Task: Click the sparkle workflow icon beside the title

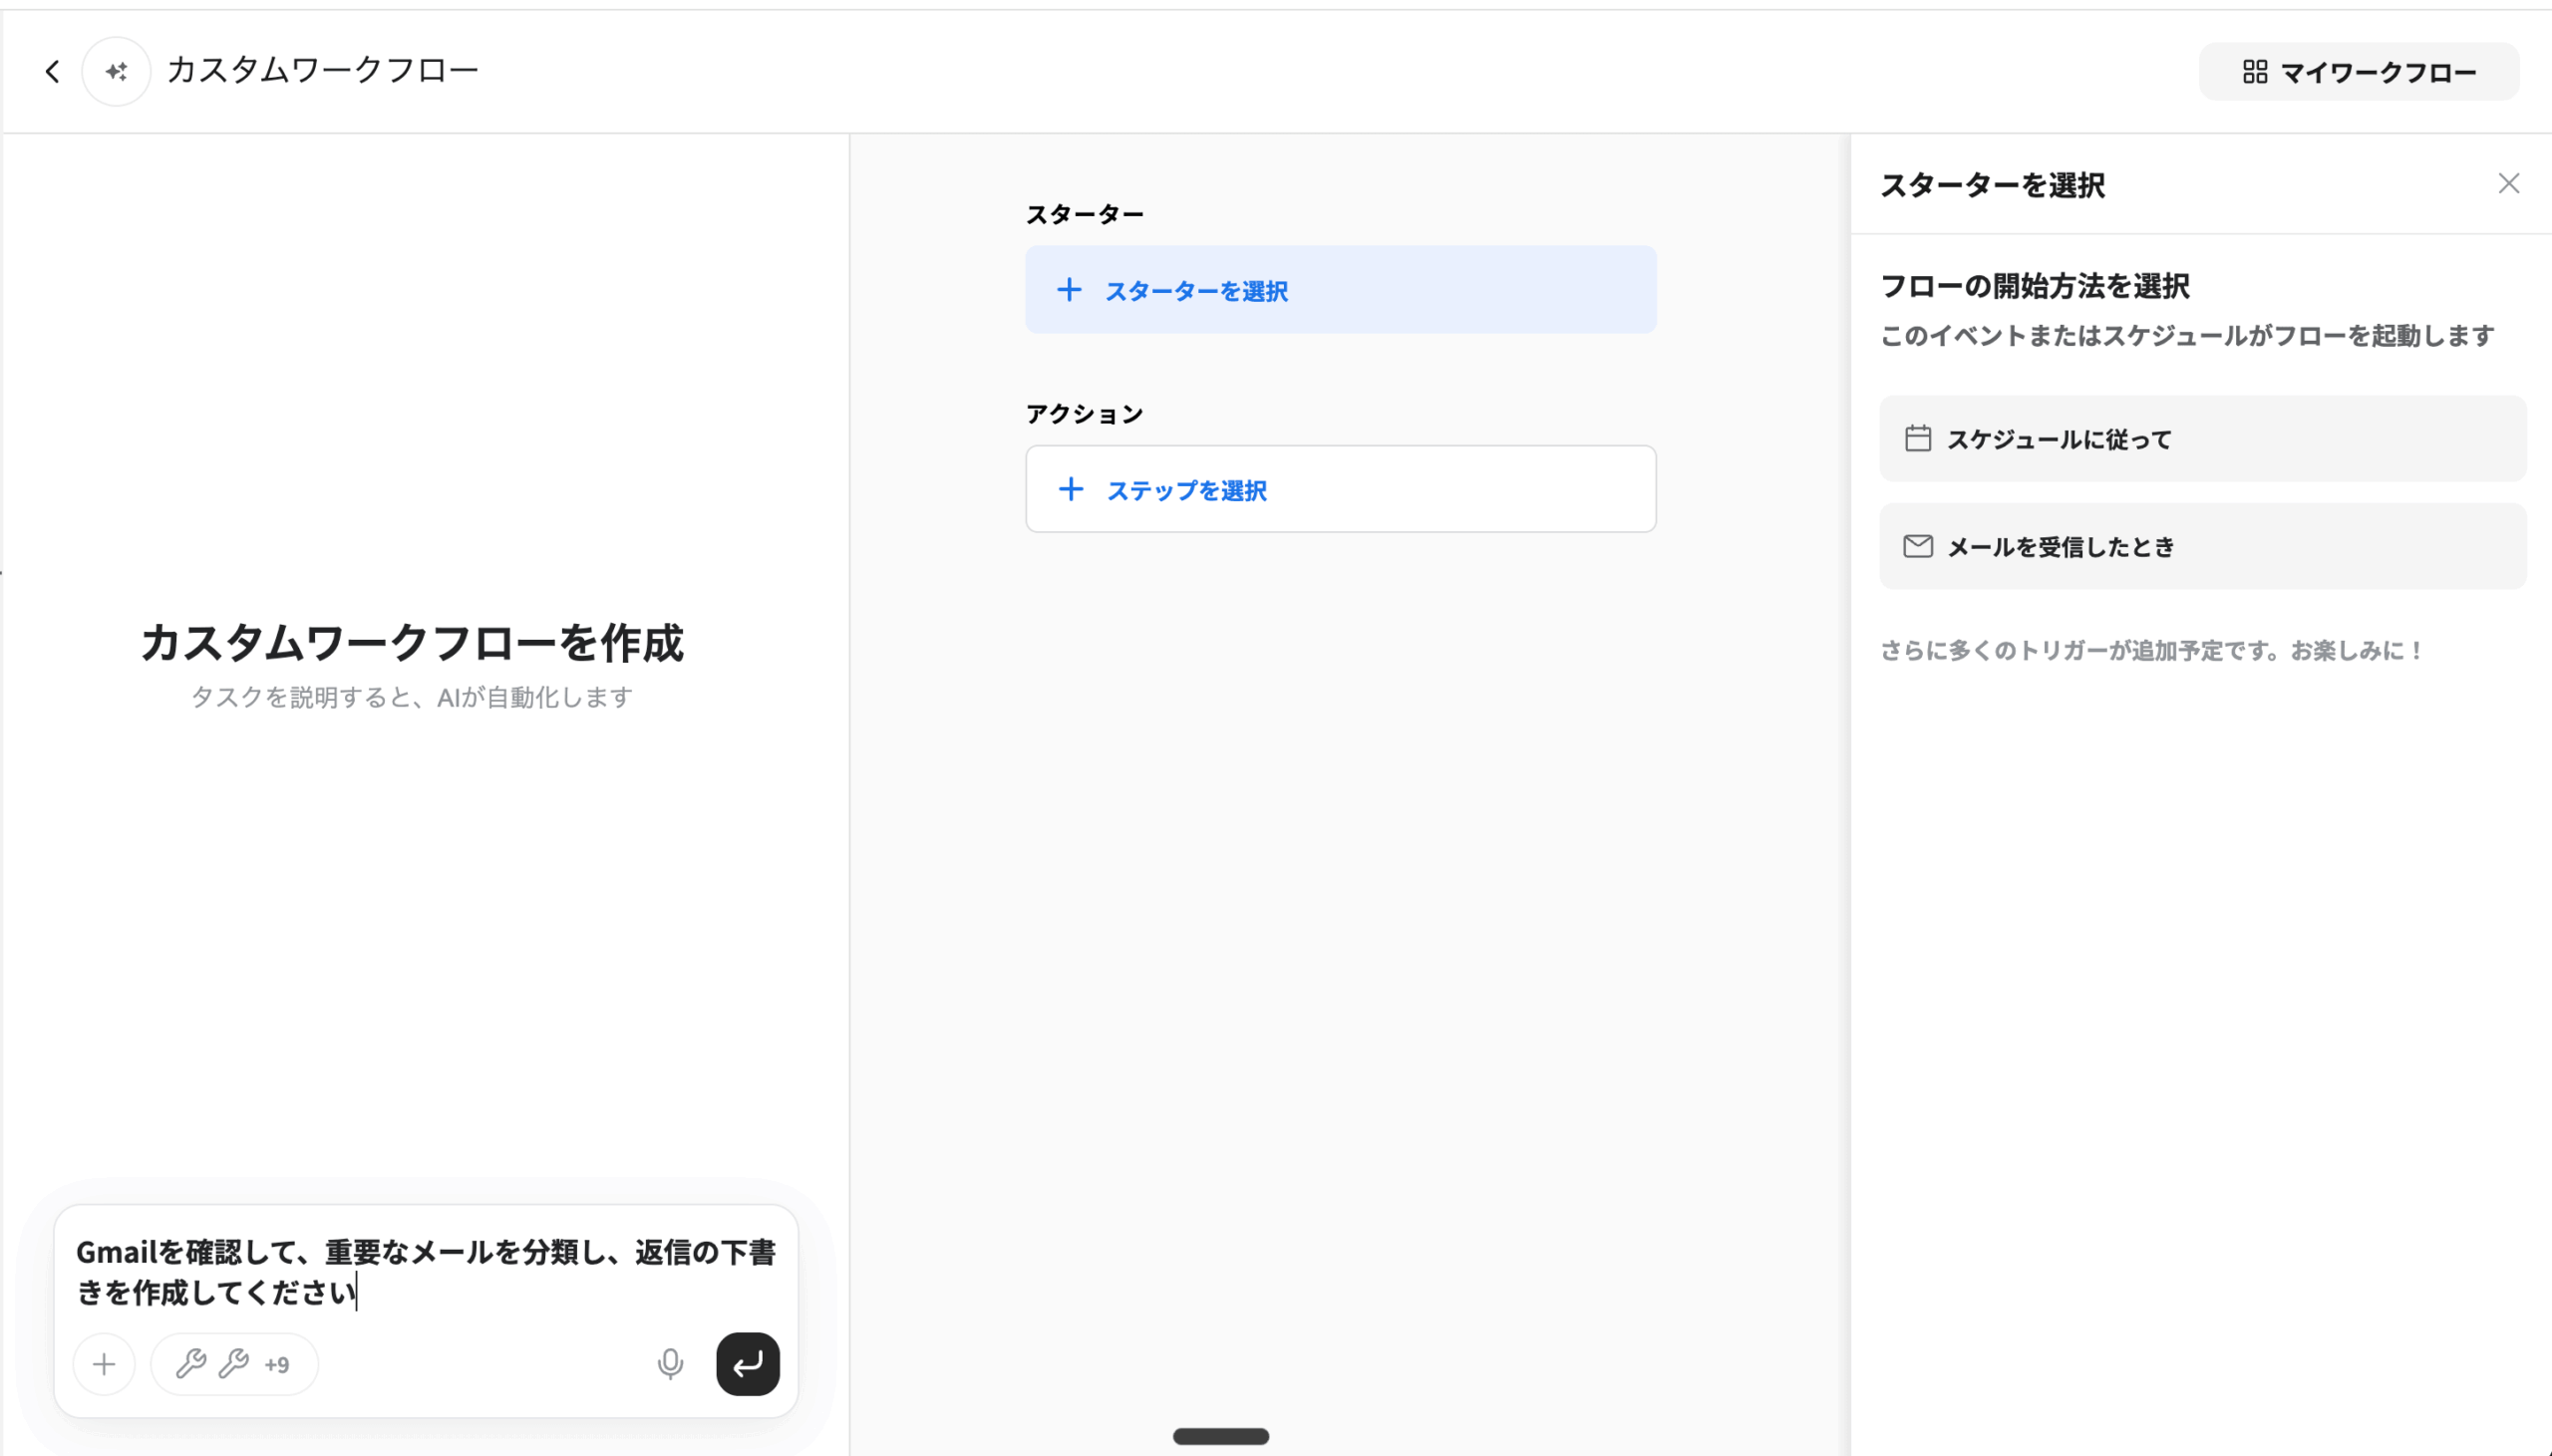Action: 116,71
